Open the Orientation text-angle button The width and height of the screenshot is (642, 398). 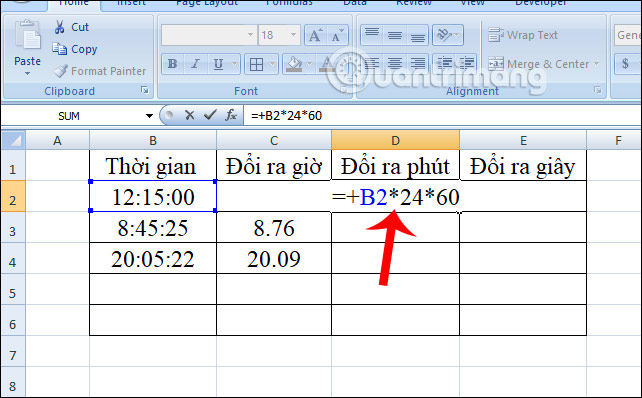(x=448, y=34)
